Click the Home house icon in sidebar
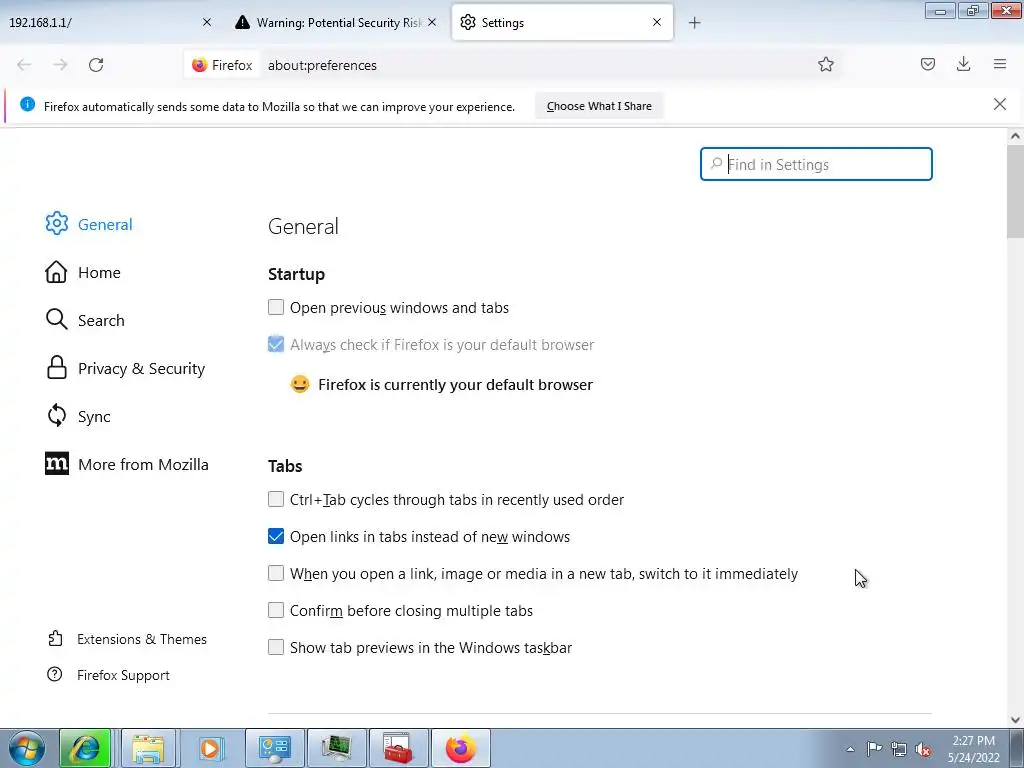1024x768 pixels. point(56,272)
